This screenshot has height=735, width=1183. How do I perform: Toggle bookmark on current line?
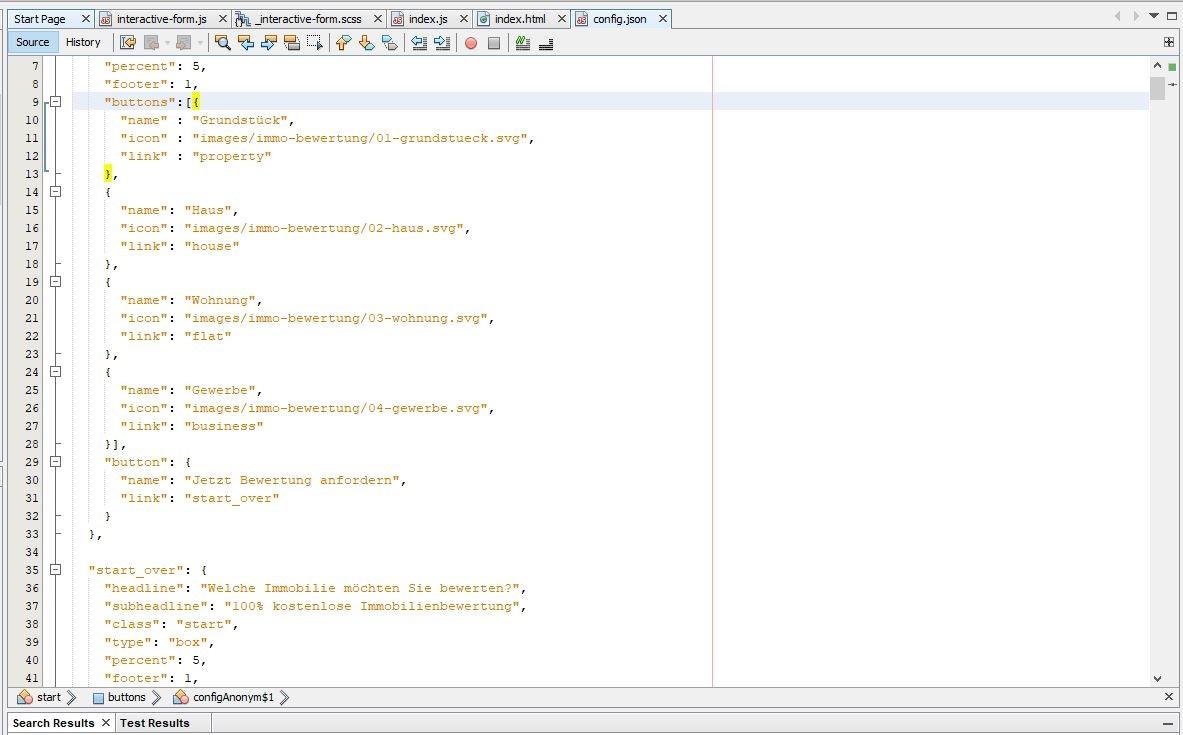pyautogui.click(x=389, y=43)
